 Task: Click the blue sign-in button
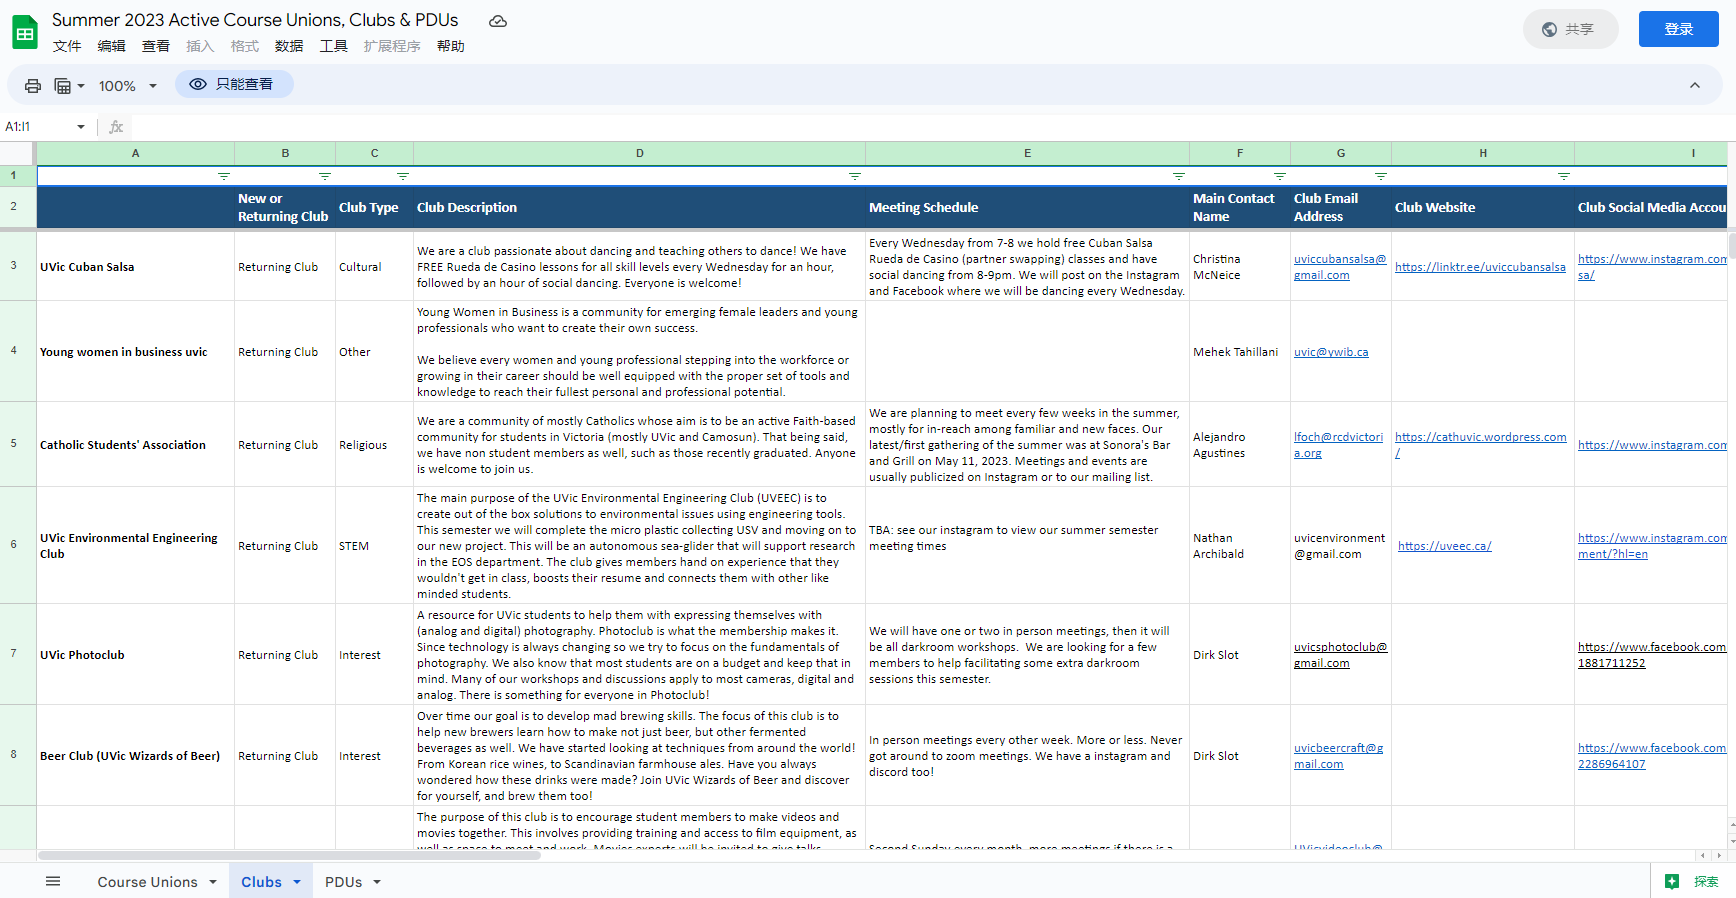[x=1678, y=29]
